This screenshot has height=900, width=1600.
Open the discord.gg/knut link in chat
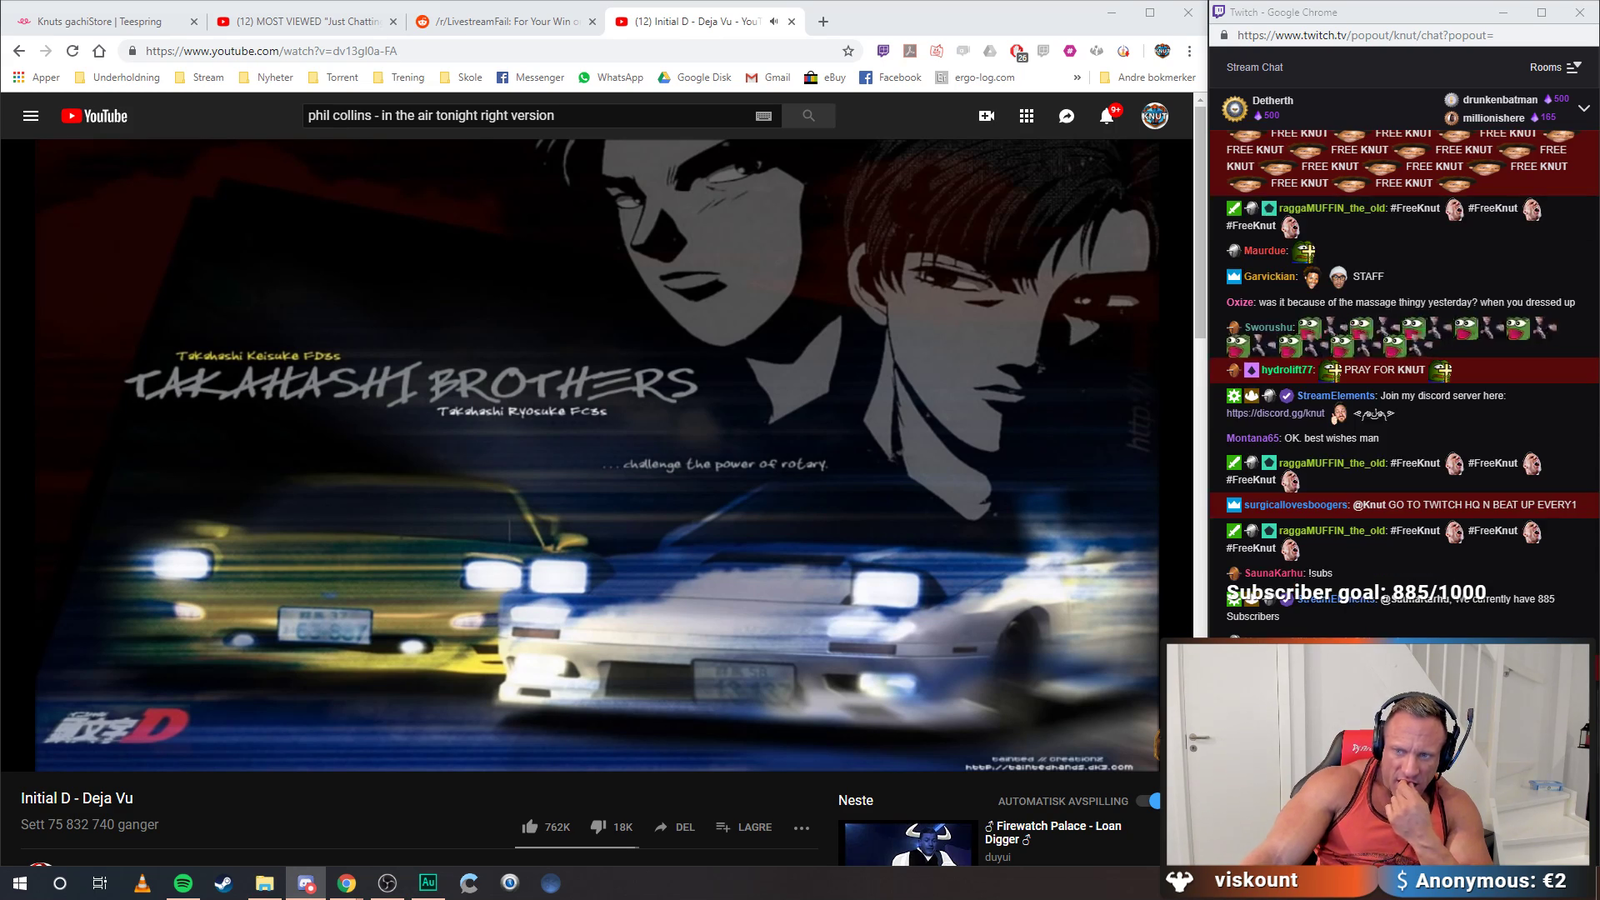1275,413
